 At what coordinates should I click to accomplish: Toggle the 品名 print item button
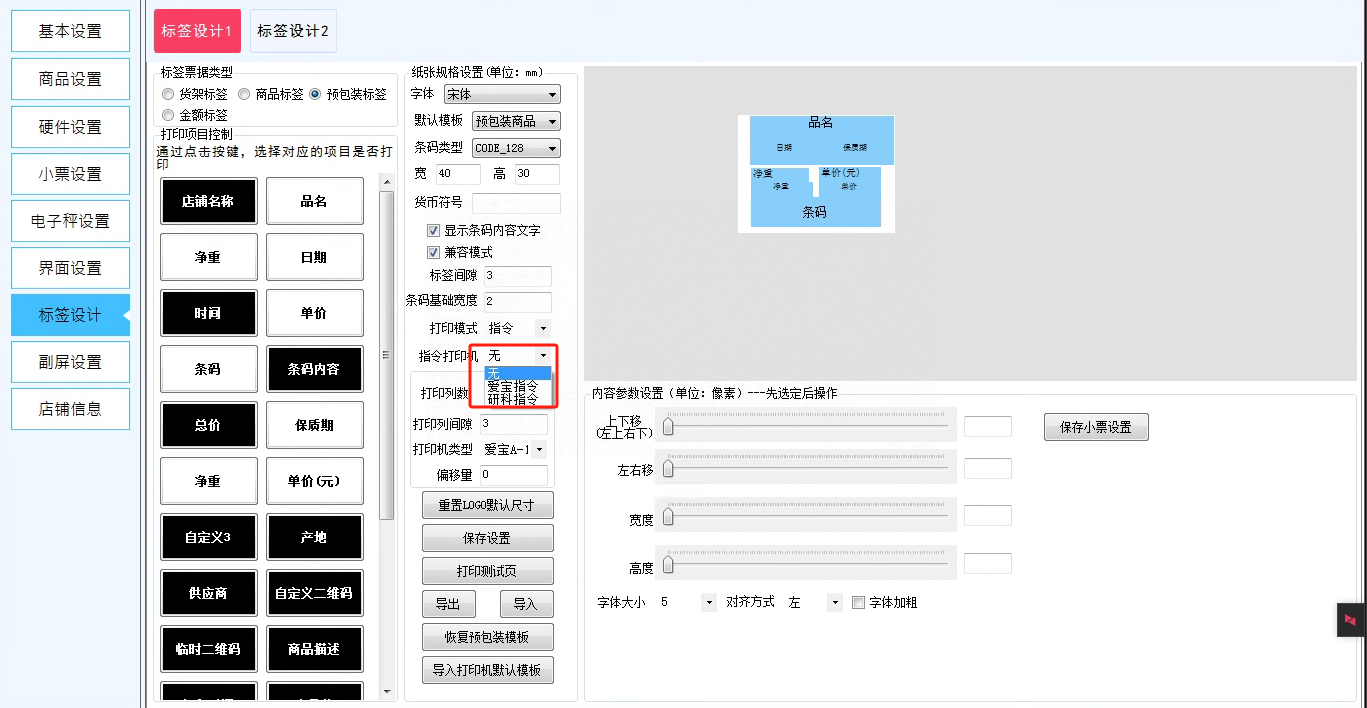tap(314, 201)
